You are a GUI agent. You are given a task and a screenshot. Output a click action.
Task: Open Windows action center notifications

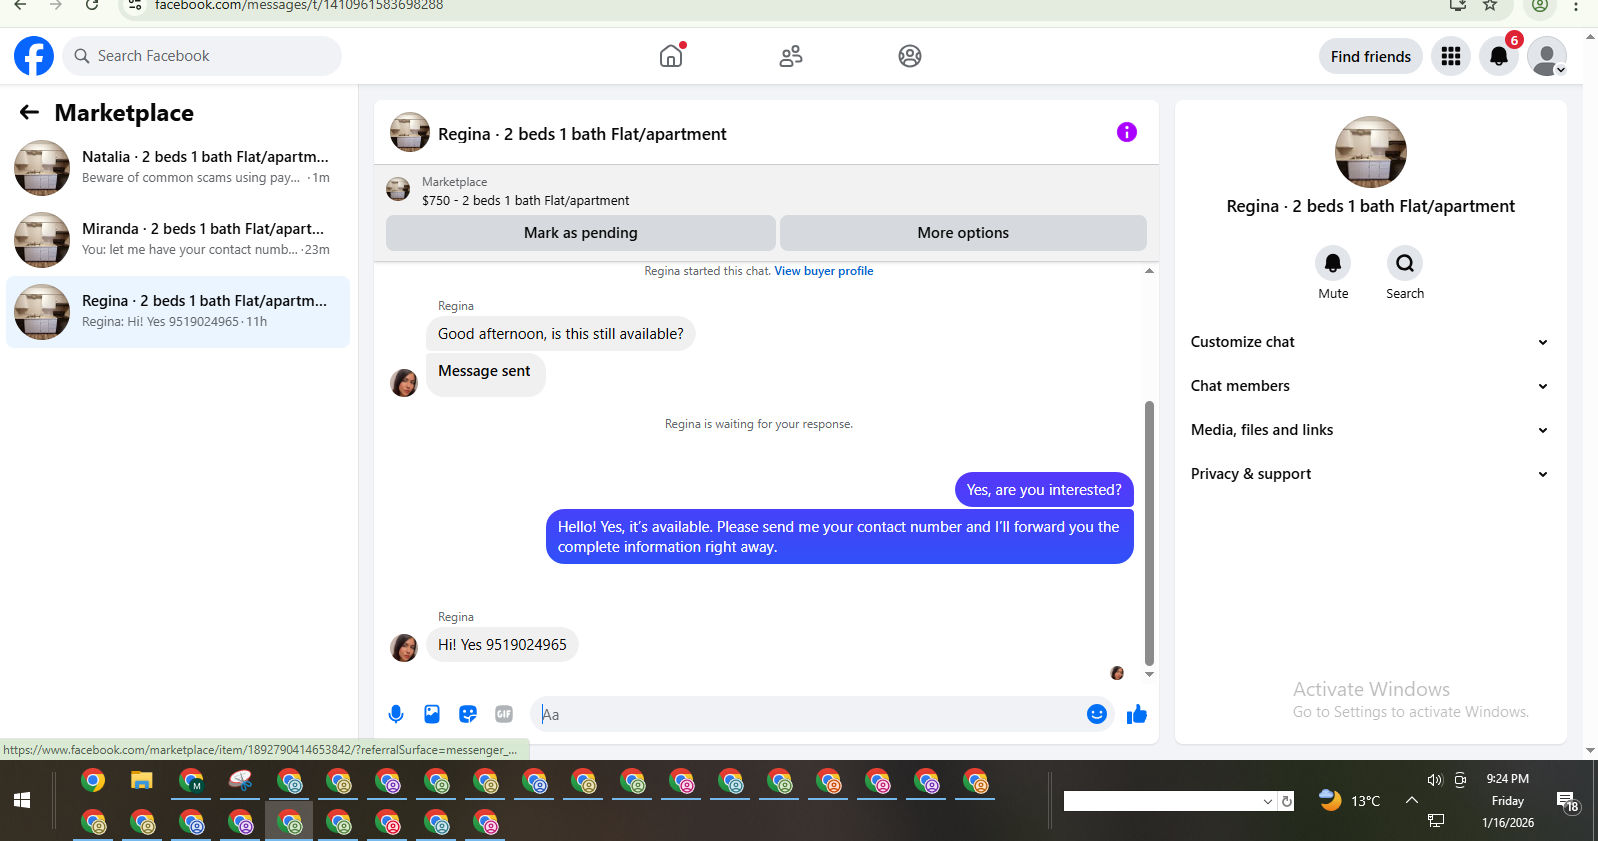1567,800
